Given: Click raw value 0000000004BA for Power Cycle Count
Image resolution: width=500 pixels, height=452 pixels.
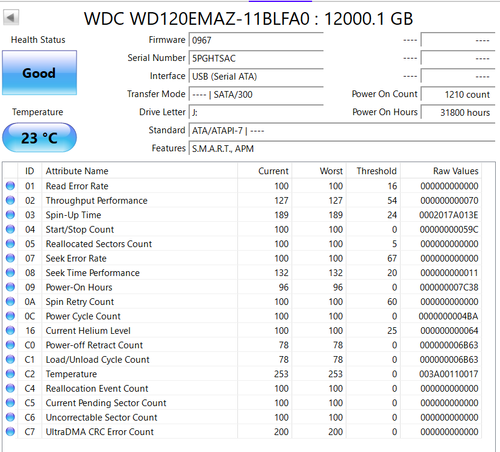Looking at the screenshot, I should tap(449, 316).
